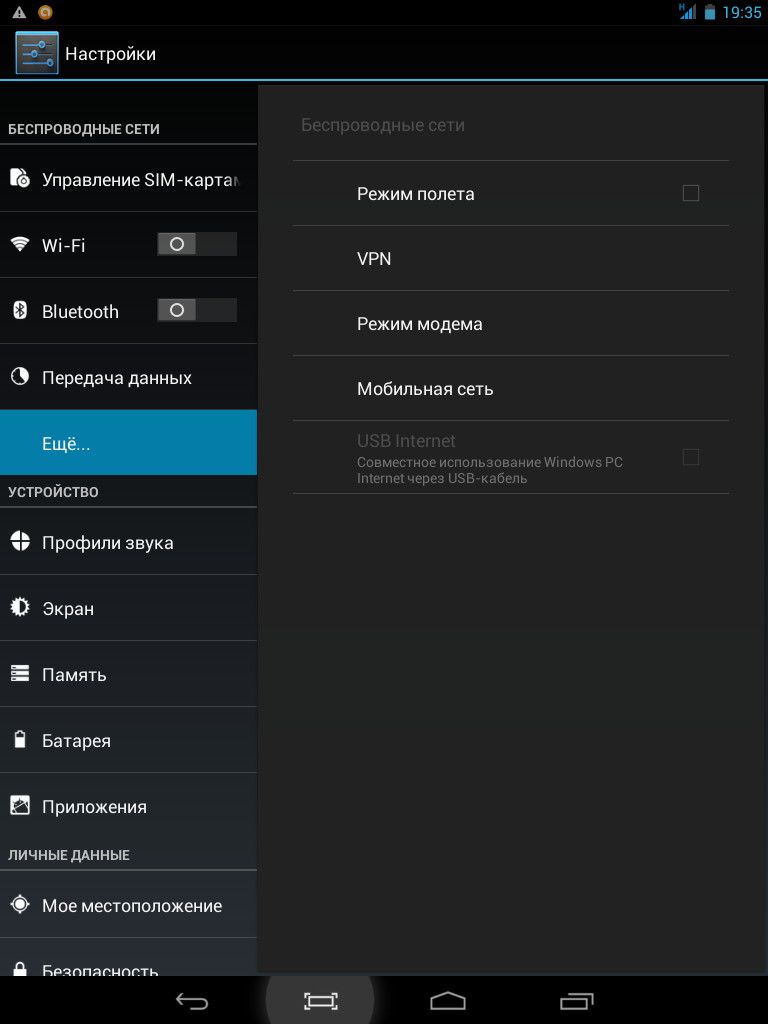Tap the data usage icon
This screenshot has height=1024, width=768.
20,377
